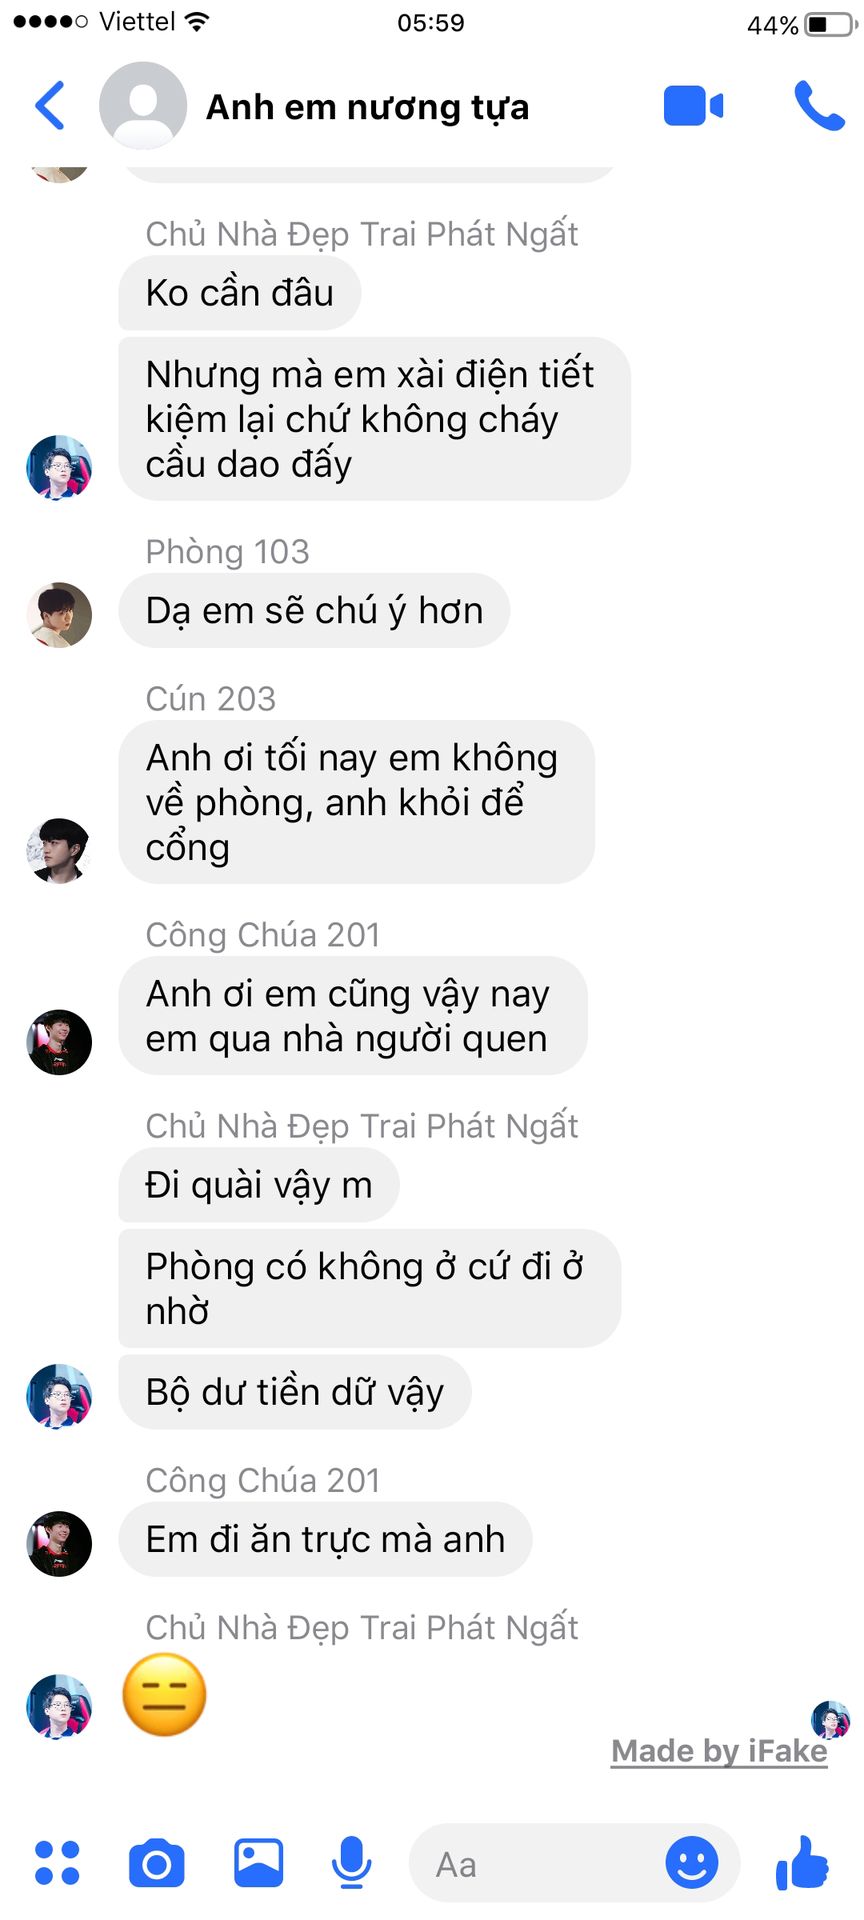The image size is (864, 1920).
Task: Tap Phòng 103's avatar
Action: coord(59,615)
